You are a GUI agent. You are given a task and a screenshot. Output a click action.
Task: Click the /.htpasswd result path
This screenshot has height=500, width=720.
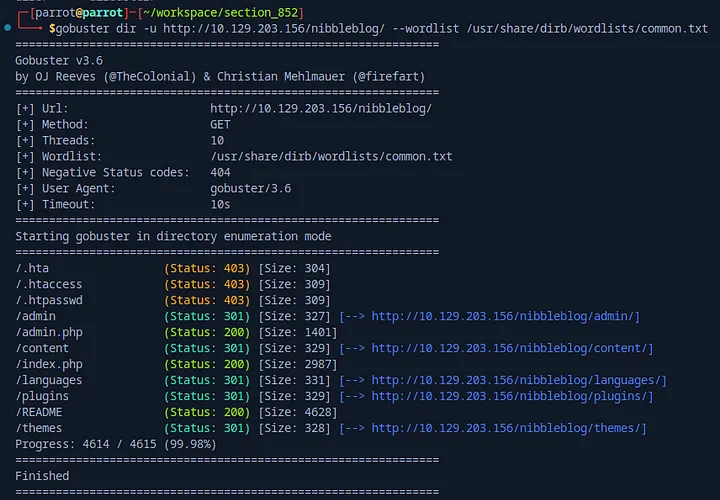coord(50,300)
